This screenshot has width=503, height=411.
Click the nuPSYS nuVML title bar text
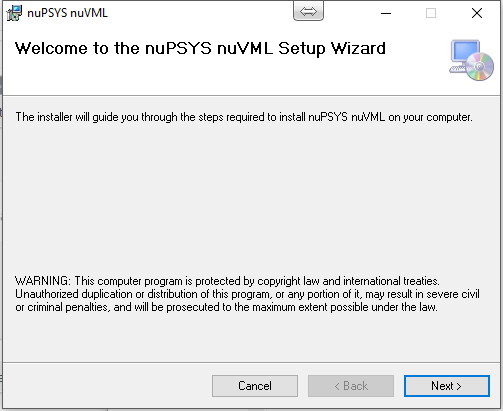click(x=67, y=13)
